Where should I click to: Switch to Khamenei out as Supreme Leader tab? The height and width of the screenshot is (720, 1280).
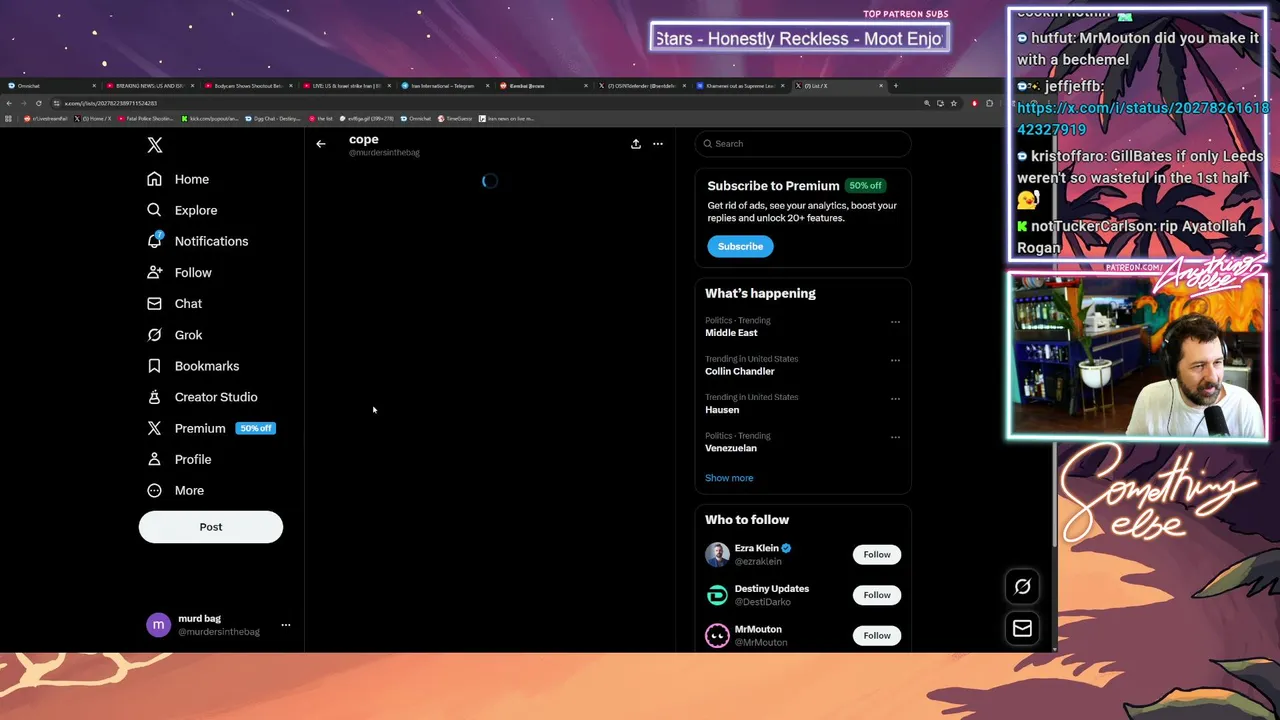point(738,86)
